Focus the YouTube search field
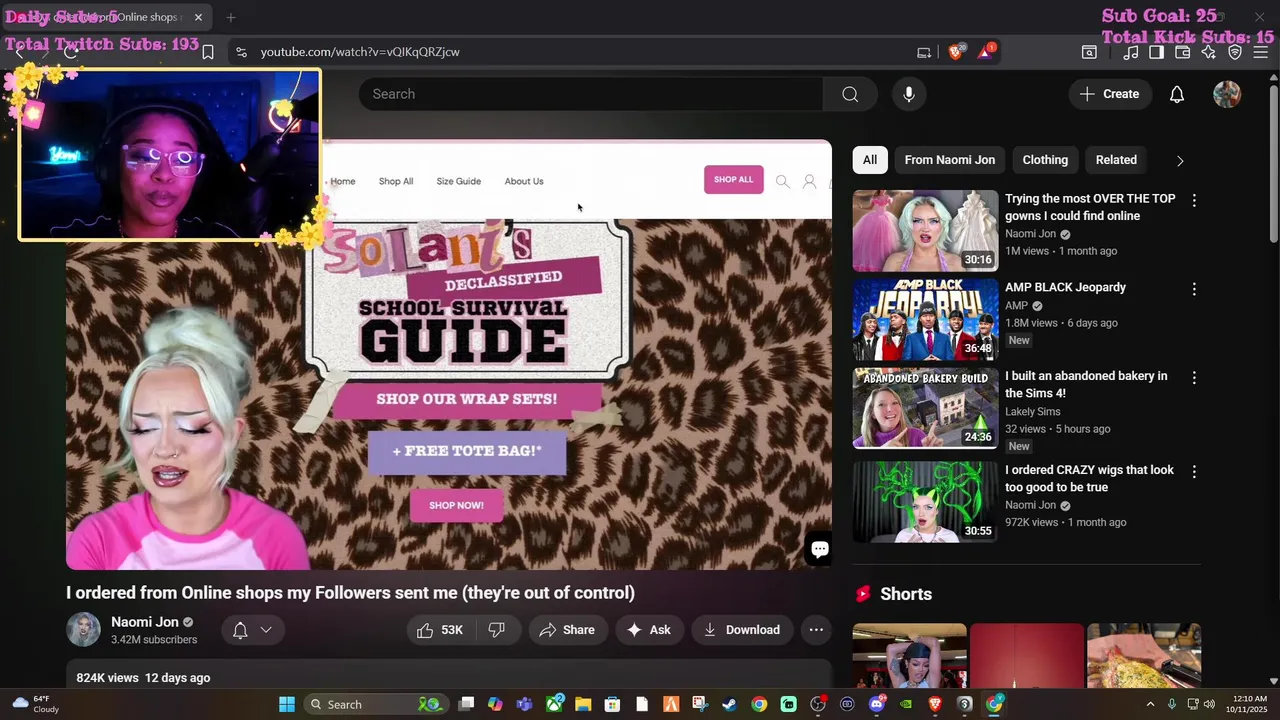The height and width of the screenshot is (720, 1280). (591, 94)
